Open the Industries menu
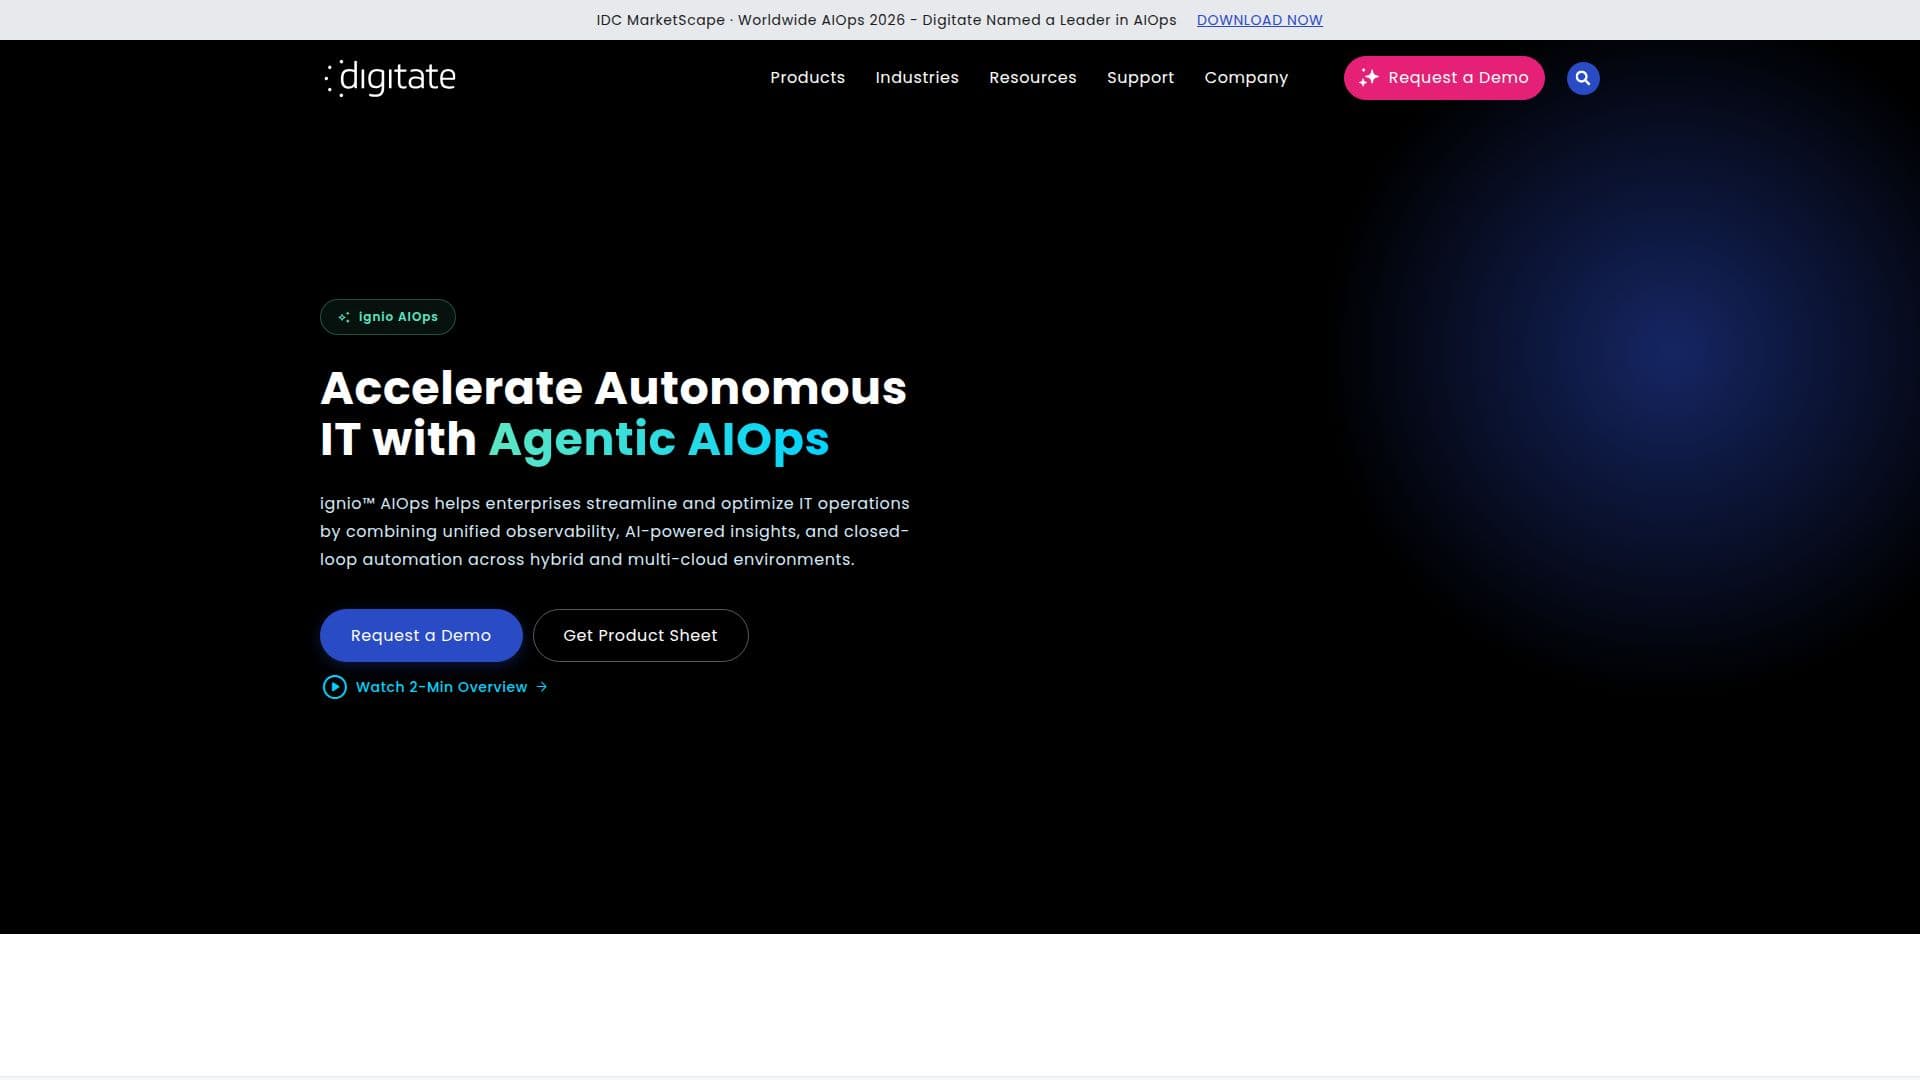The width and height of the screenshot is (1920, 1080). click(x=916, y=78)
